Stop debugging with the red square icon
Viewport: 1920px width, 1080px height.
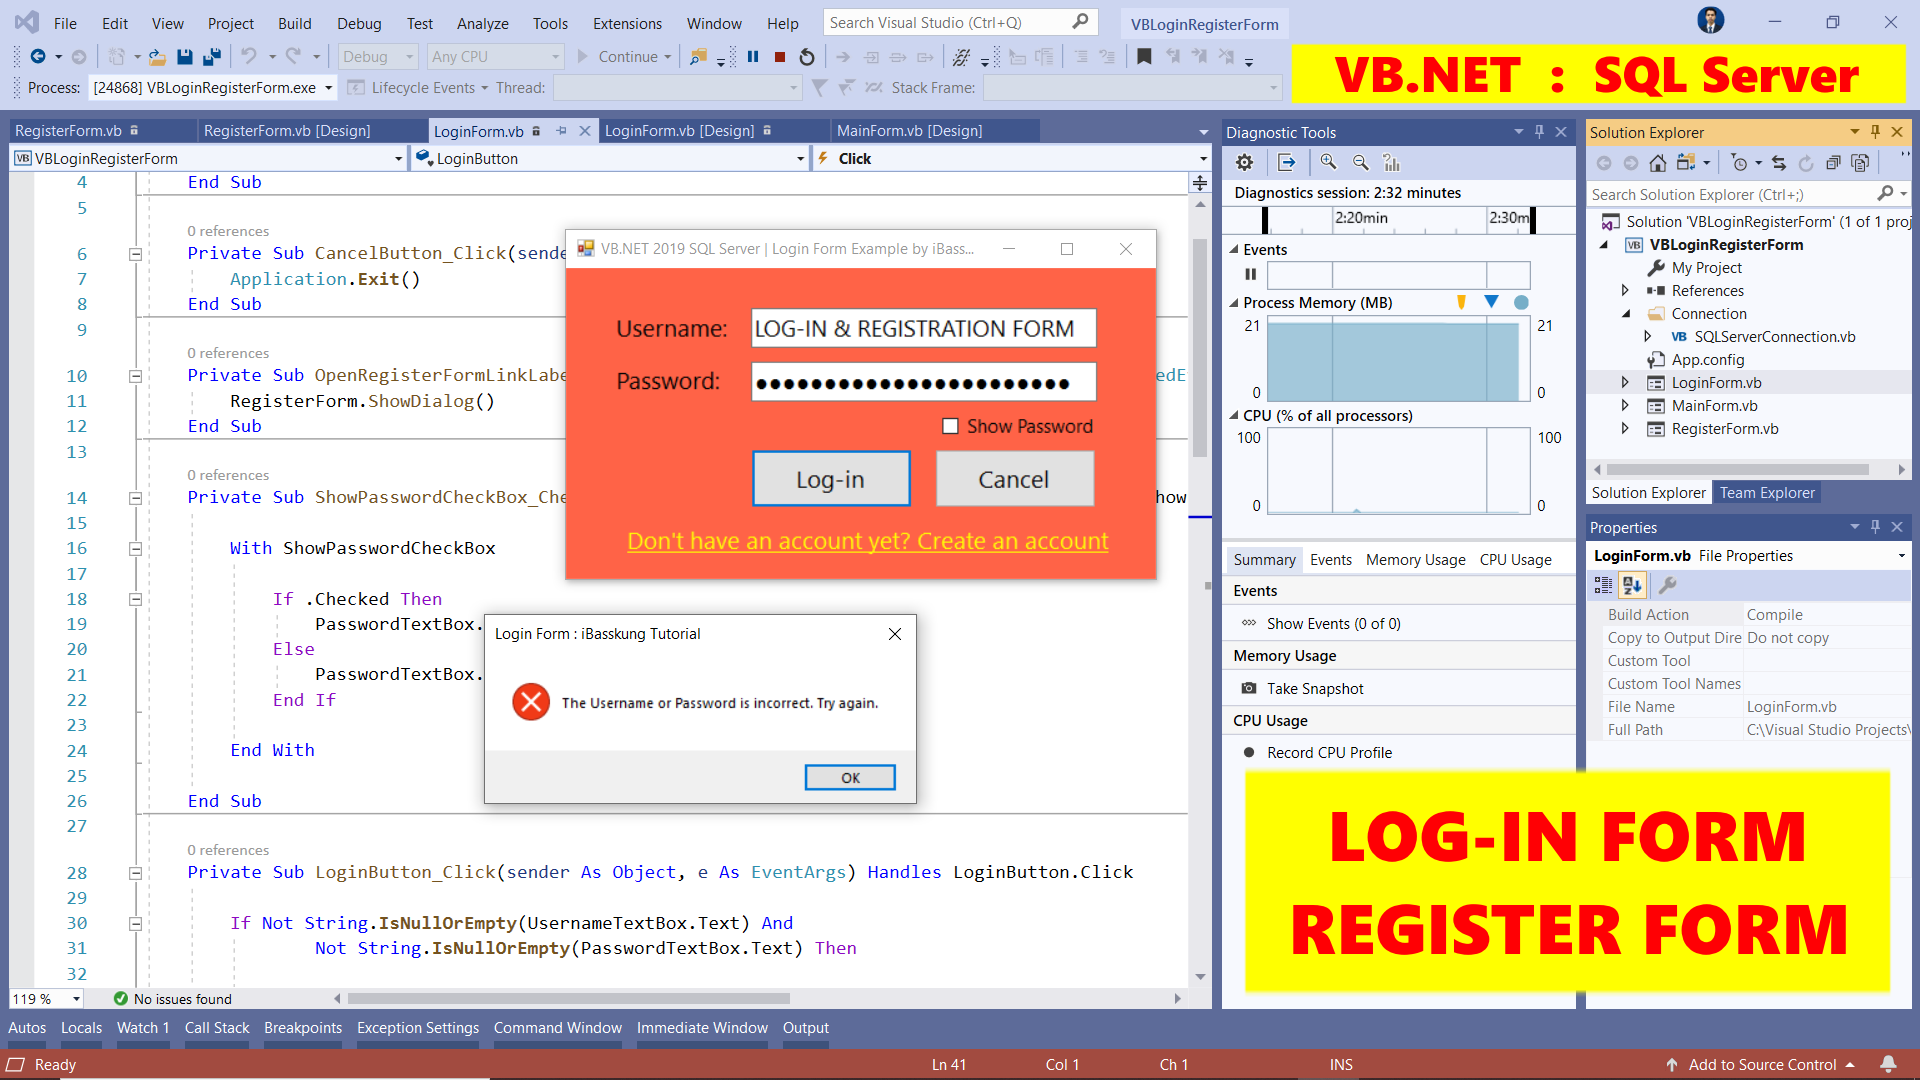[780, 57]
